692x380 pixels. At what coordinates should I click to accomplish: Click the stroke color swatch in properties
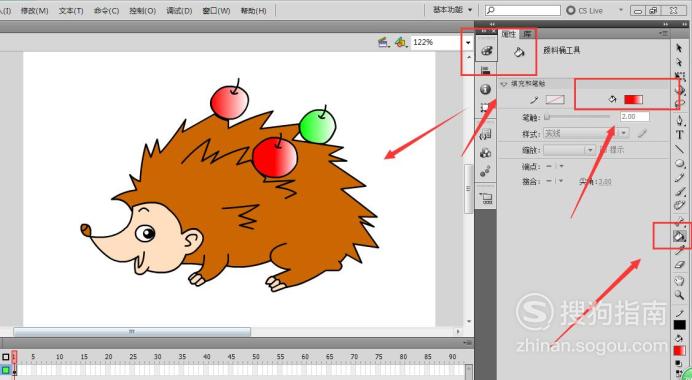tap(555, 100)
